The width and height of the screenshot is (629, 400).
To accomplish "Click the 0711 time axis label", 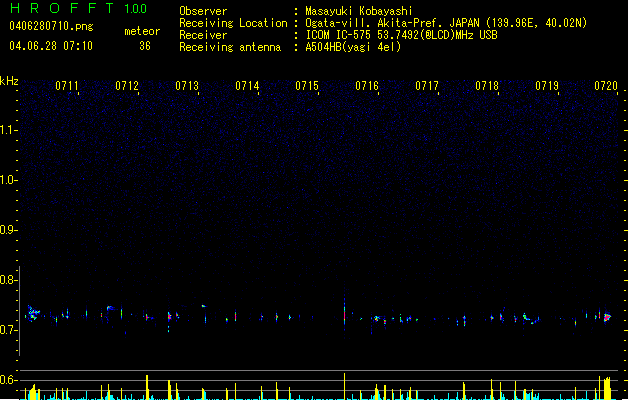I will 67,86.
